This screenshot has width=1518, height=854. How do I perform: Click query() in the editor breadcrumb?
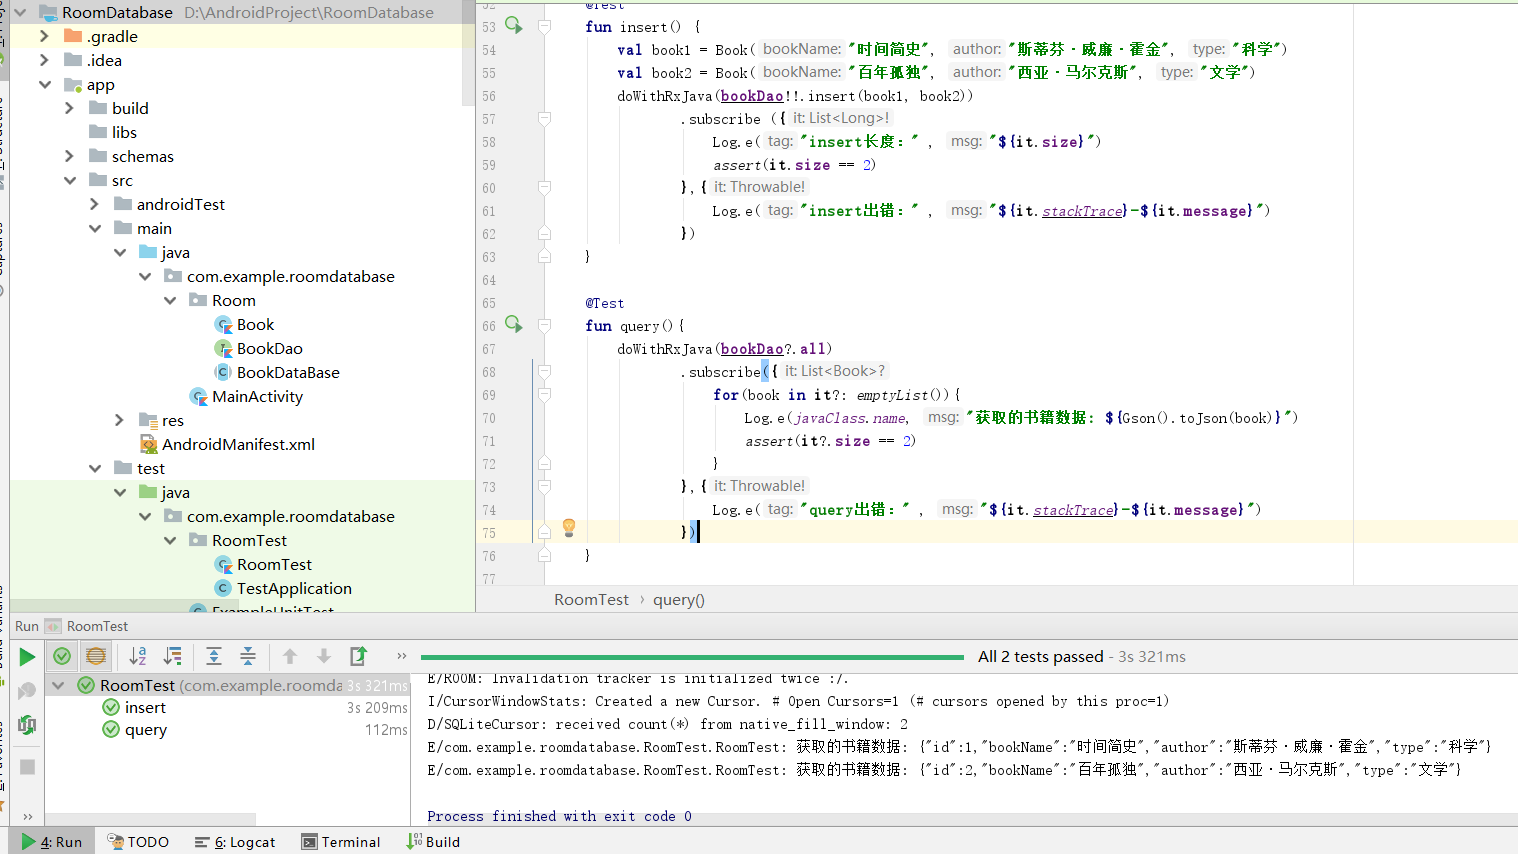click(x=679, y=599)
